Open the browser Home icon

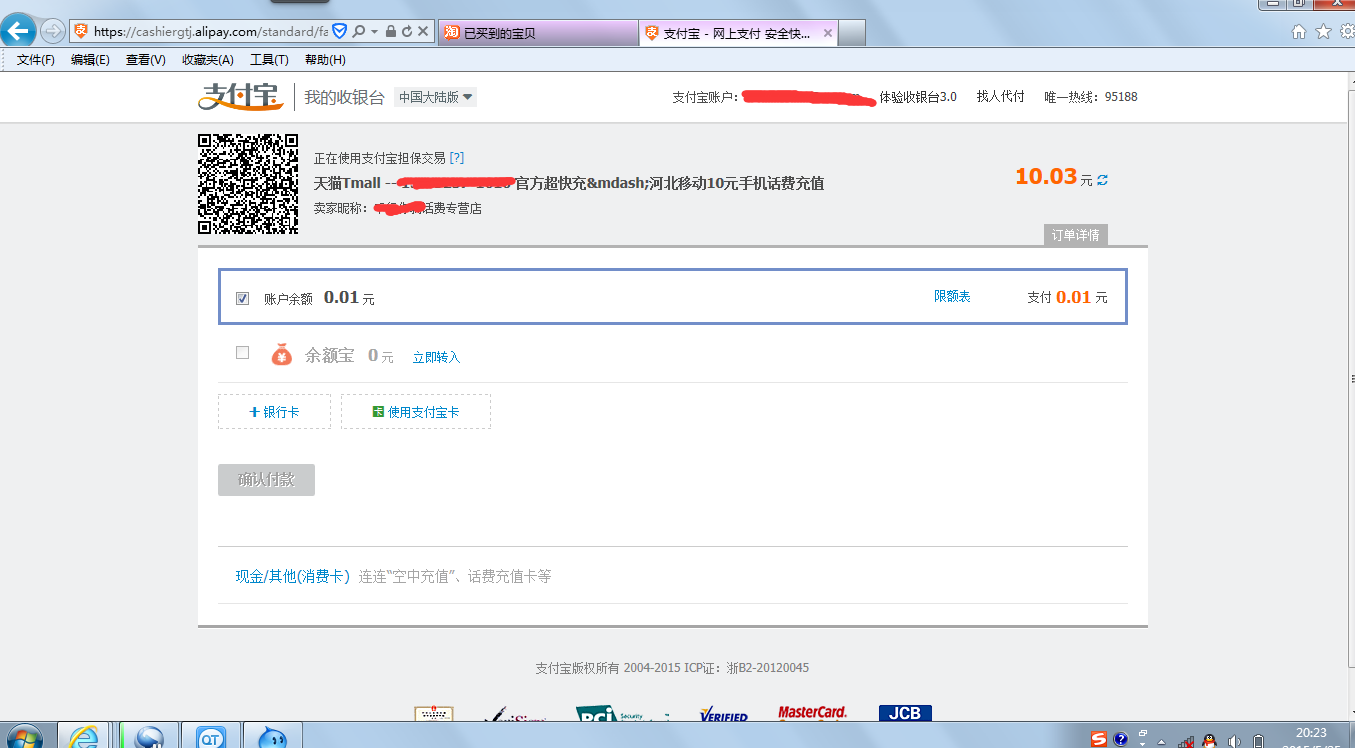pos(1299,32)
